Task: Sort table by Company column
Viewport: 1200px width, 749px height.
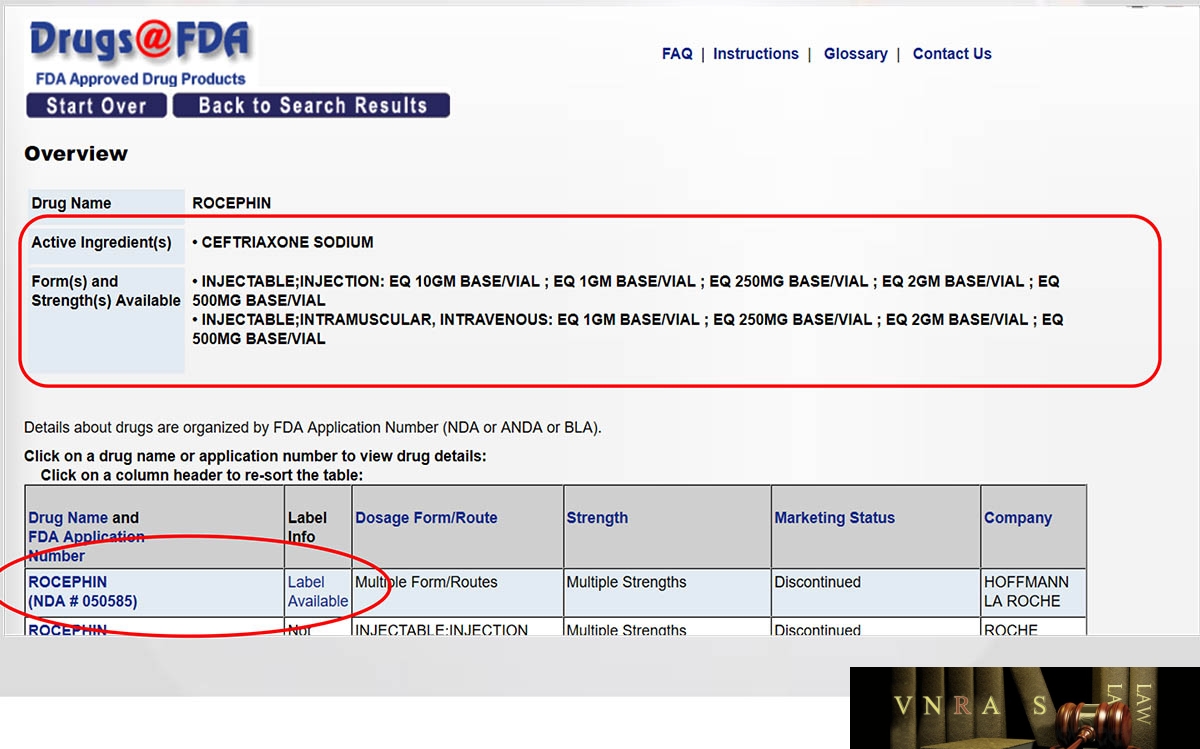Action: coord(1018,518)
